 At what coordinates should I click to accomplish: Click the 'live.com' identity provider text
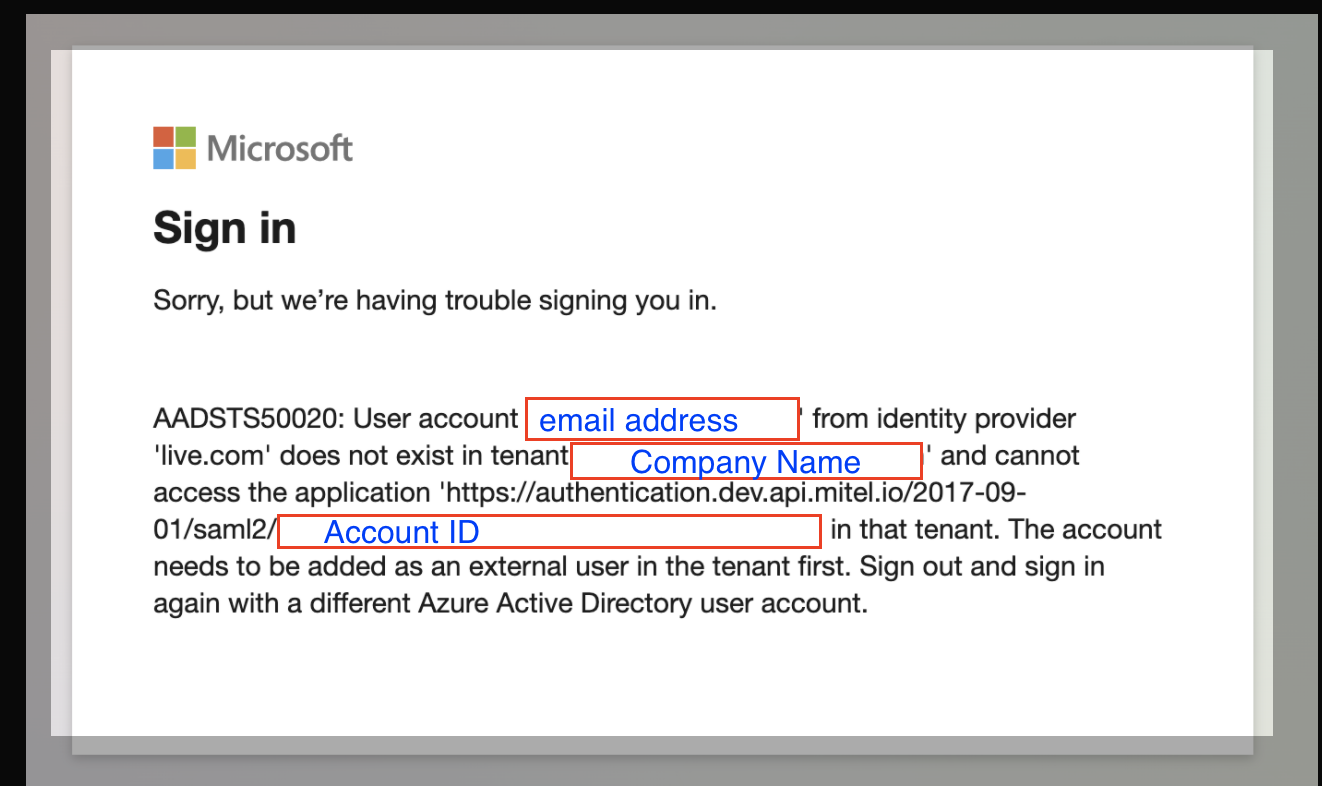click(x=212, y=457)
